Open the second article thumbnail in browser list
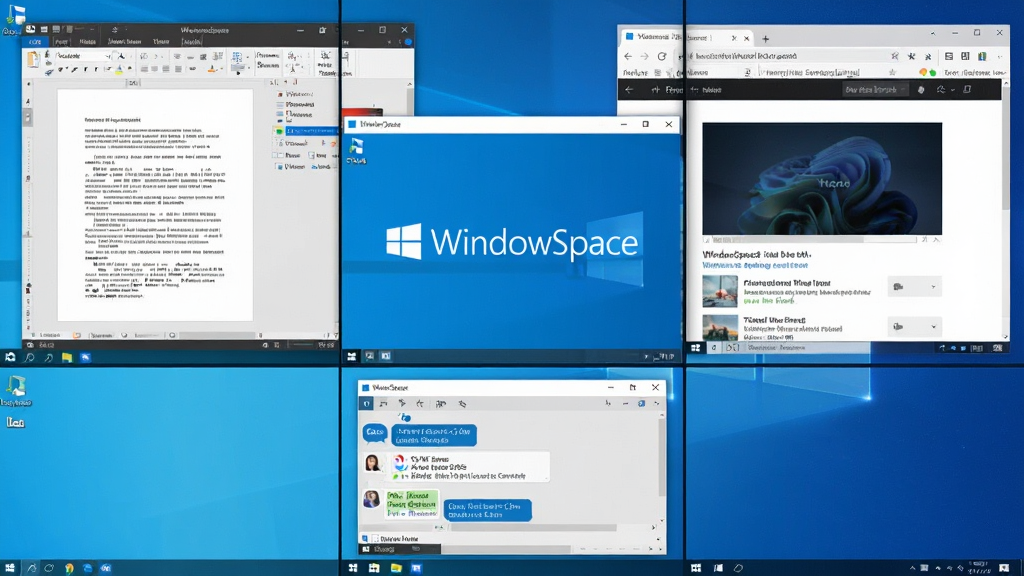This screenshot has width=1024, height=576. click(720, 327)
